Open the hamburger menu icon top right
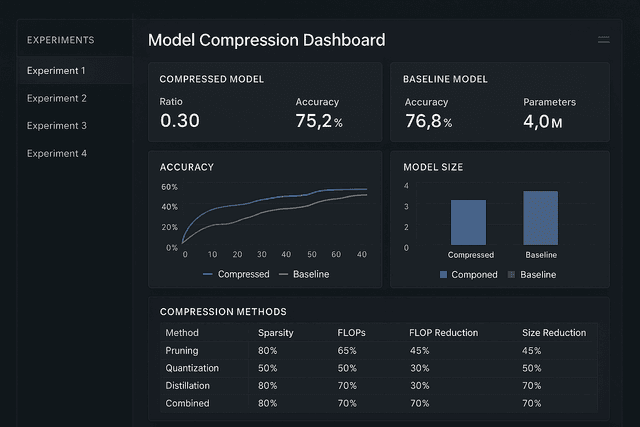Image resolution: width=640 pixels, height=427 pixels. (x=604, y=40)
